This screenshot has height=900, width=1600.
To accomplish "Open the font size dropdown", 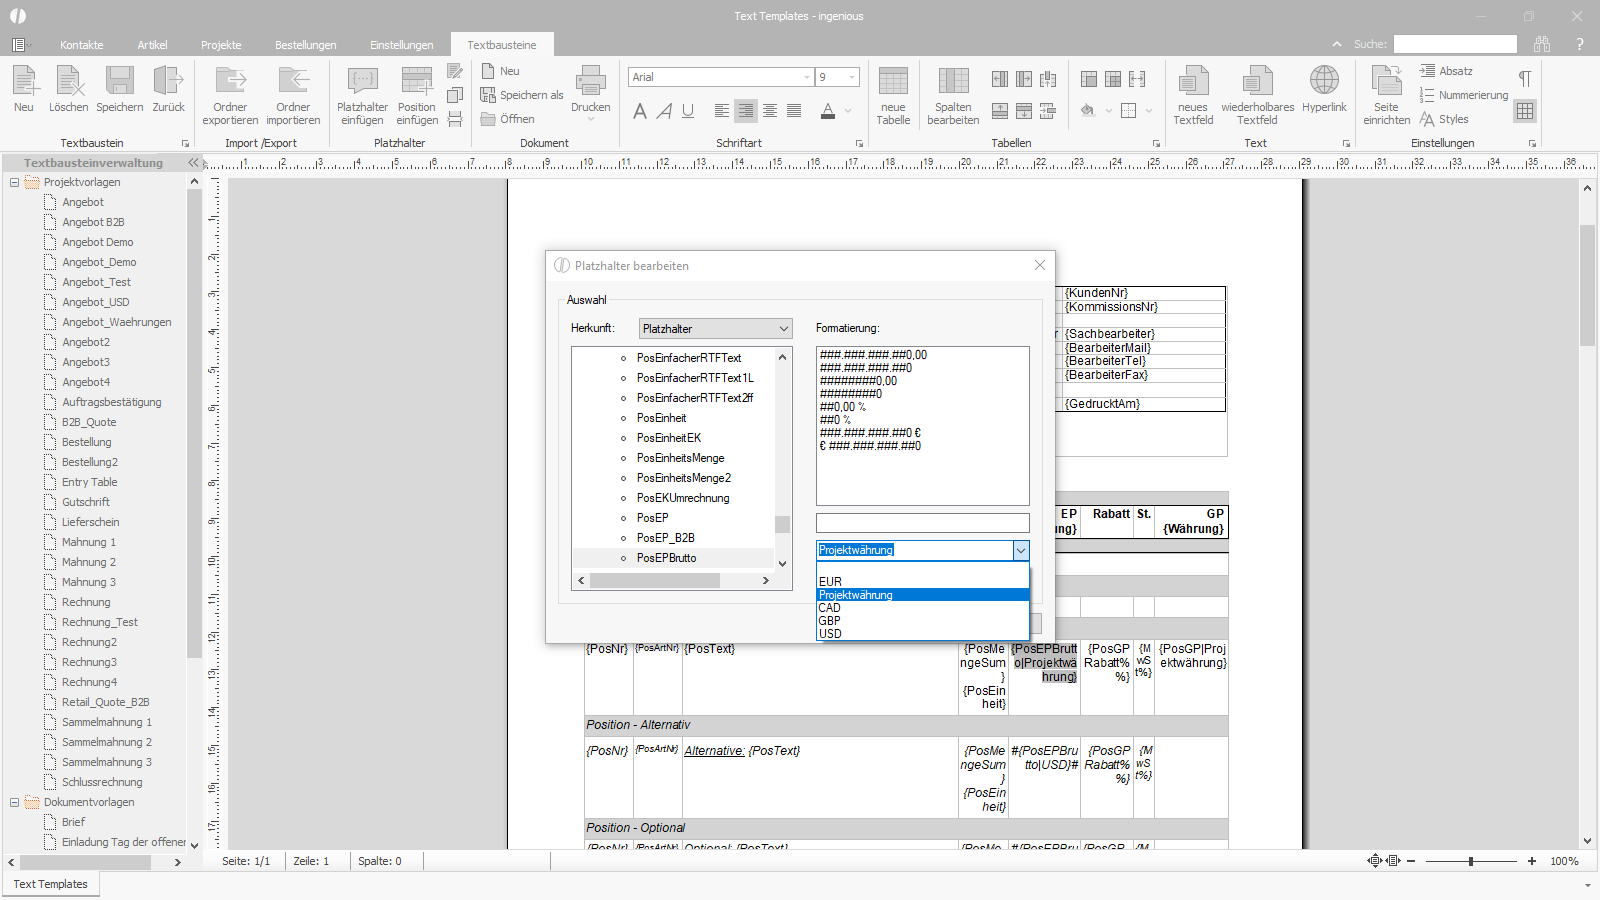I will [x=852, y=77].
